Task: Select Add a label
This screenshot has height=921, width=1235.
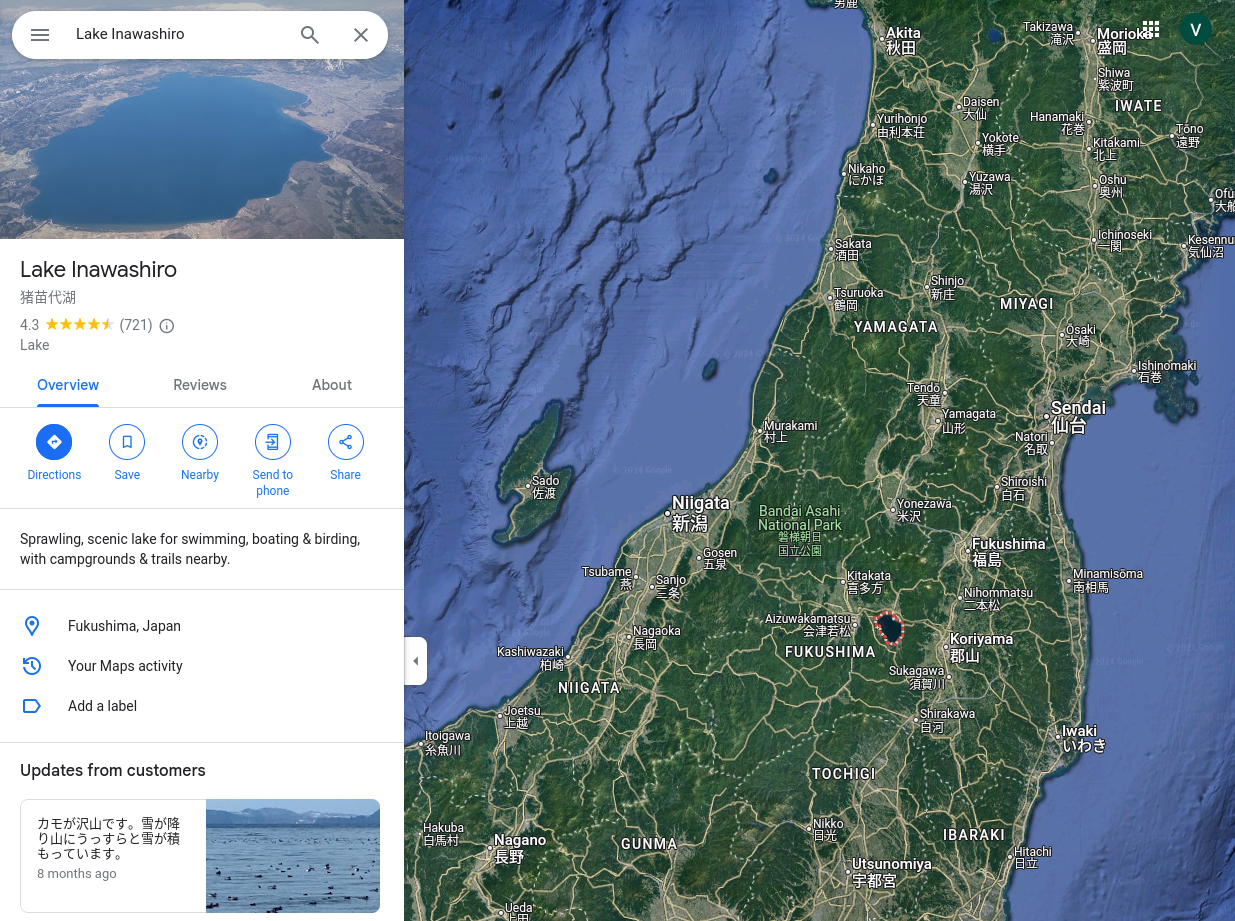Action: (x=202, y=706)
